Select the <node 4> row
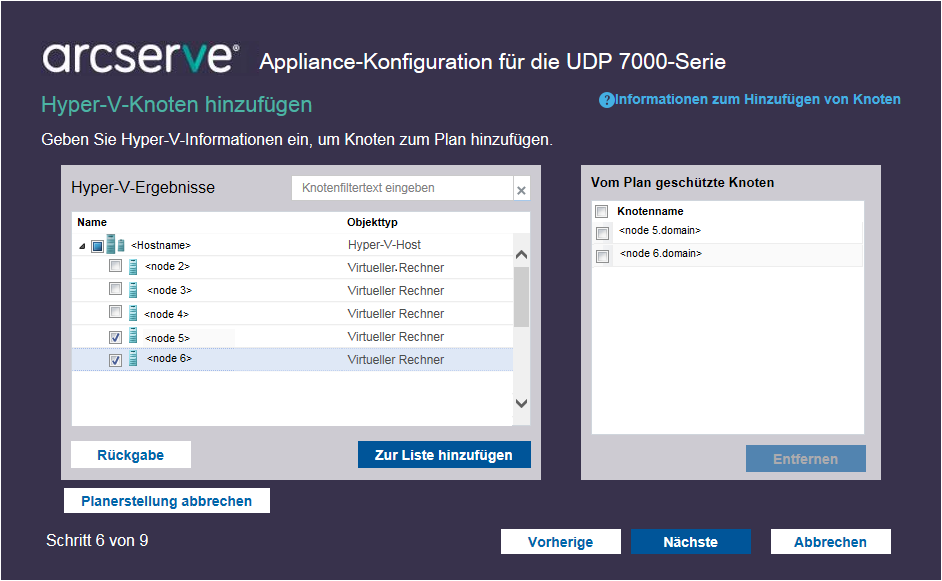This screenshot has height=581, width=942. tap(293, 314)
